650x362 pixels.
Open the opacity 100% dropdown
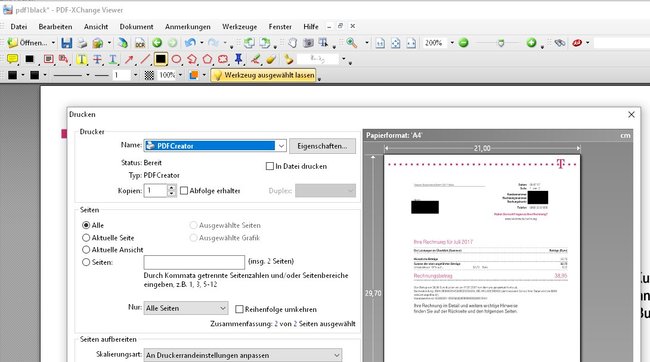[180, 75]
